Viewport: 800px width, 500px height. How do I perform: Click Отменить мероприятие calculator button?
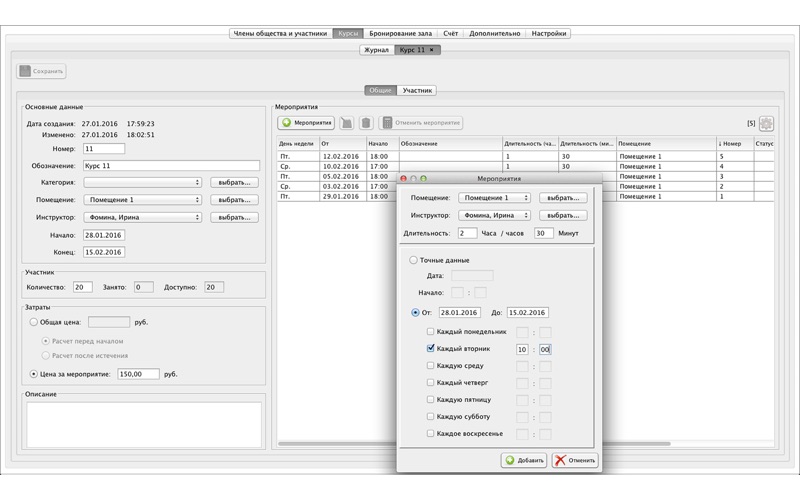421,123
